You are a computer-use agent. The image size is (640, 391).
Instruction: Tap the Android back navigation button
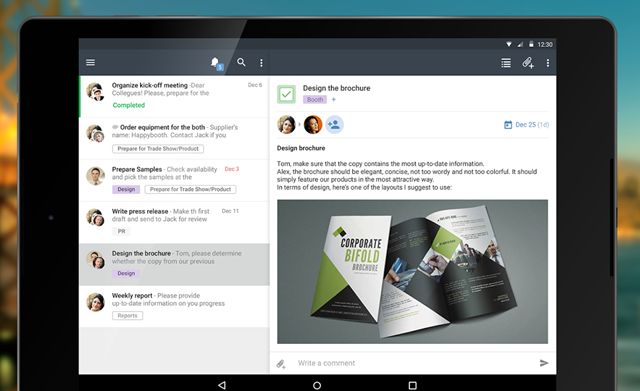coord(222,385)
